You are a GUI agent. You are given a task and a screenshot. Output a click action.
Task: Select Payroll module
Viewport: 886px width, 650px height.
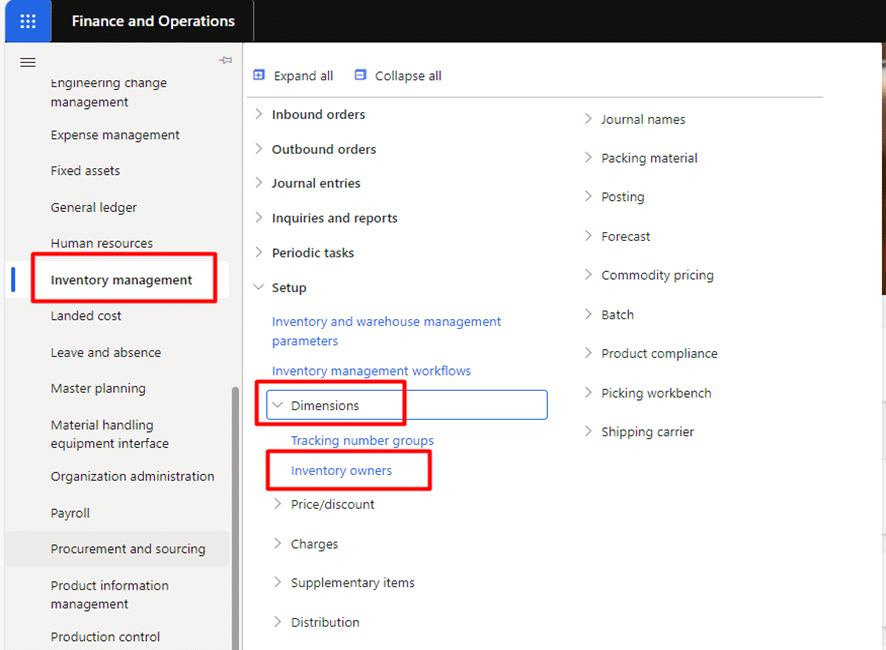[x=70, y=513]
